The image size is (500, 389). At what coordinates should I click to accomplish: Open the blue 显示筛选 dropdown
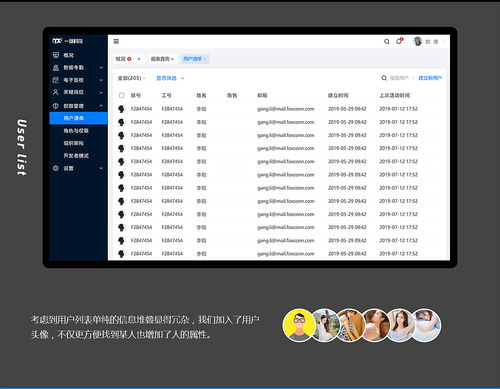pos(170,78)
